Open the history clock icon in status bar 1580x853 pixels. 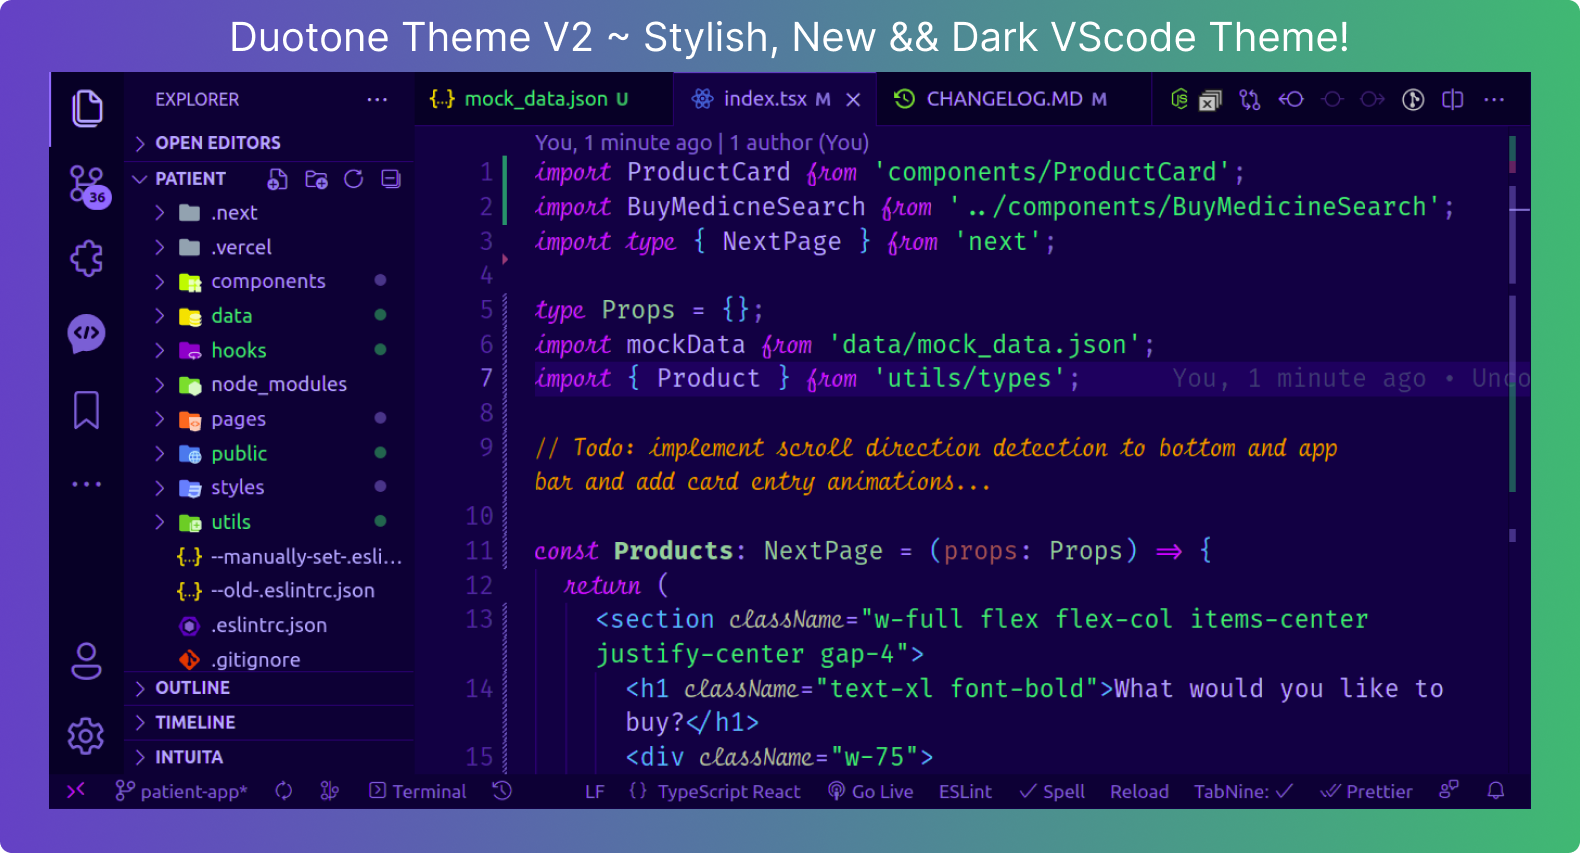click(502, 791)
